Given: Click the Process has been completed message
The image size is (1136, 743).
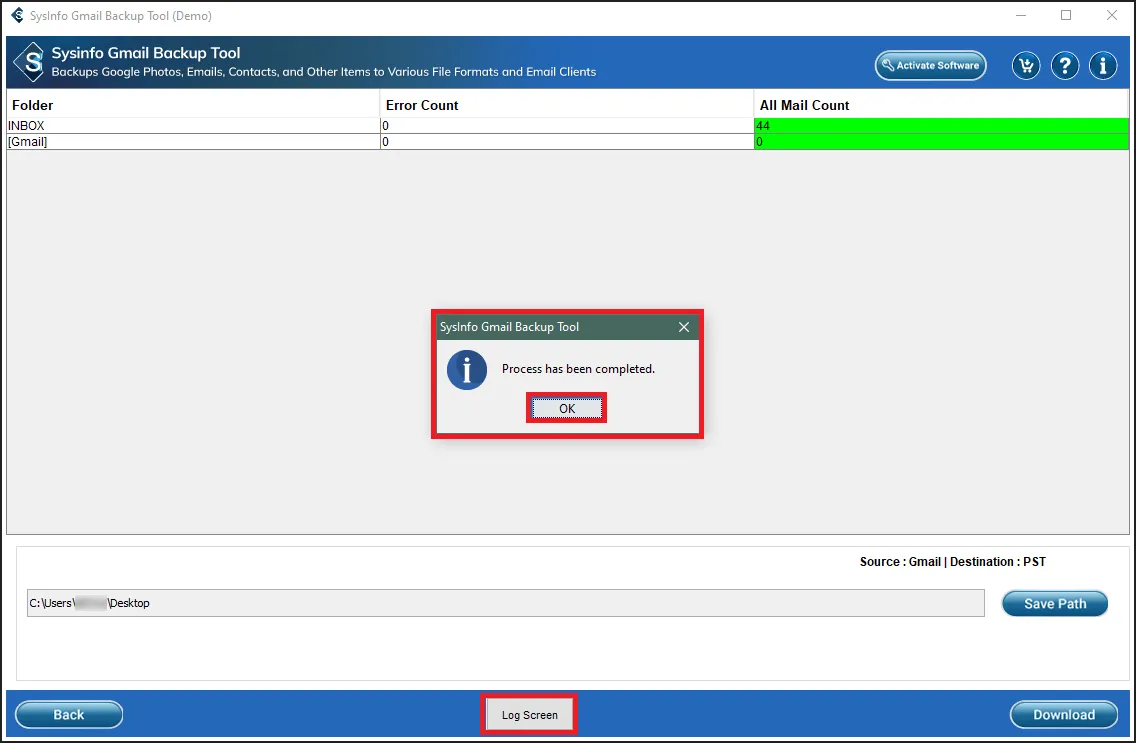Looking at the screenshot, I should click(578, 369).
